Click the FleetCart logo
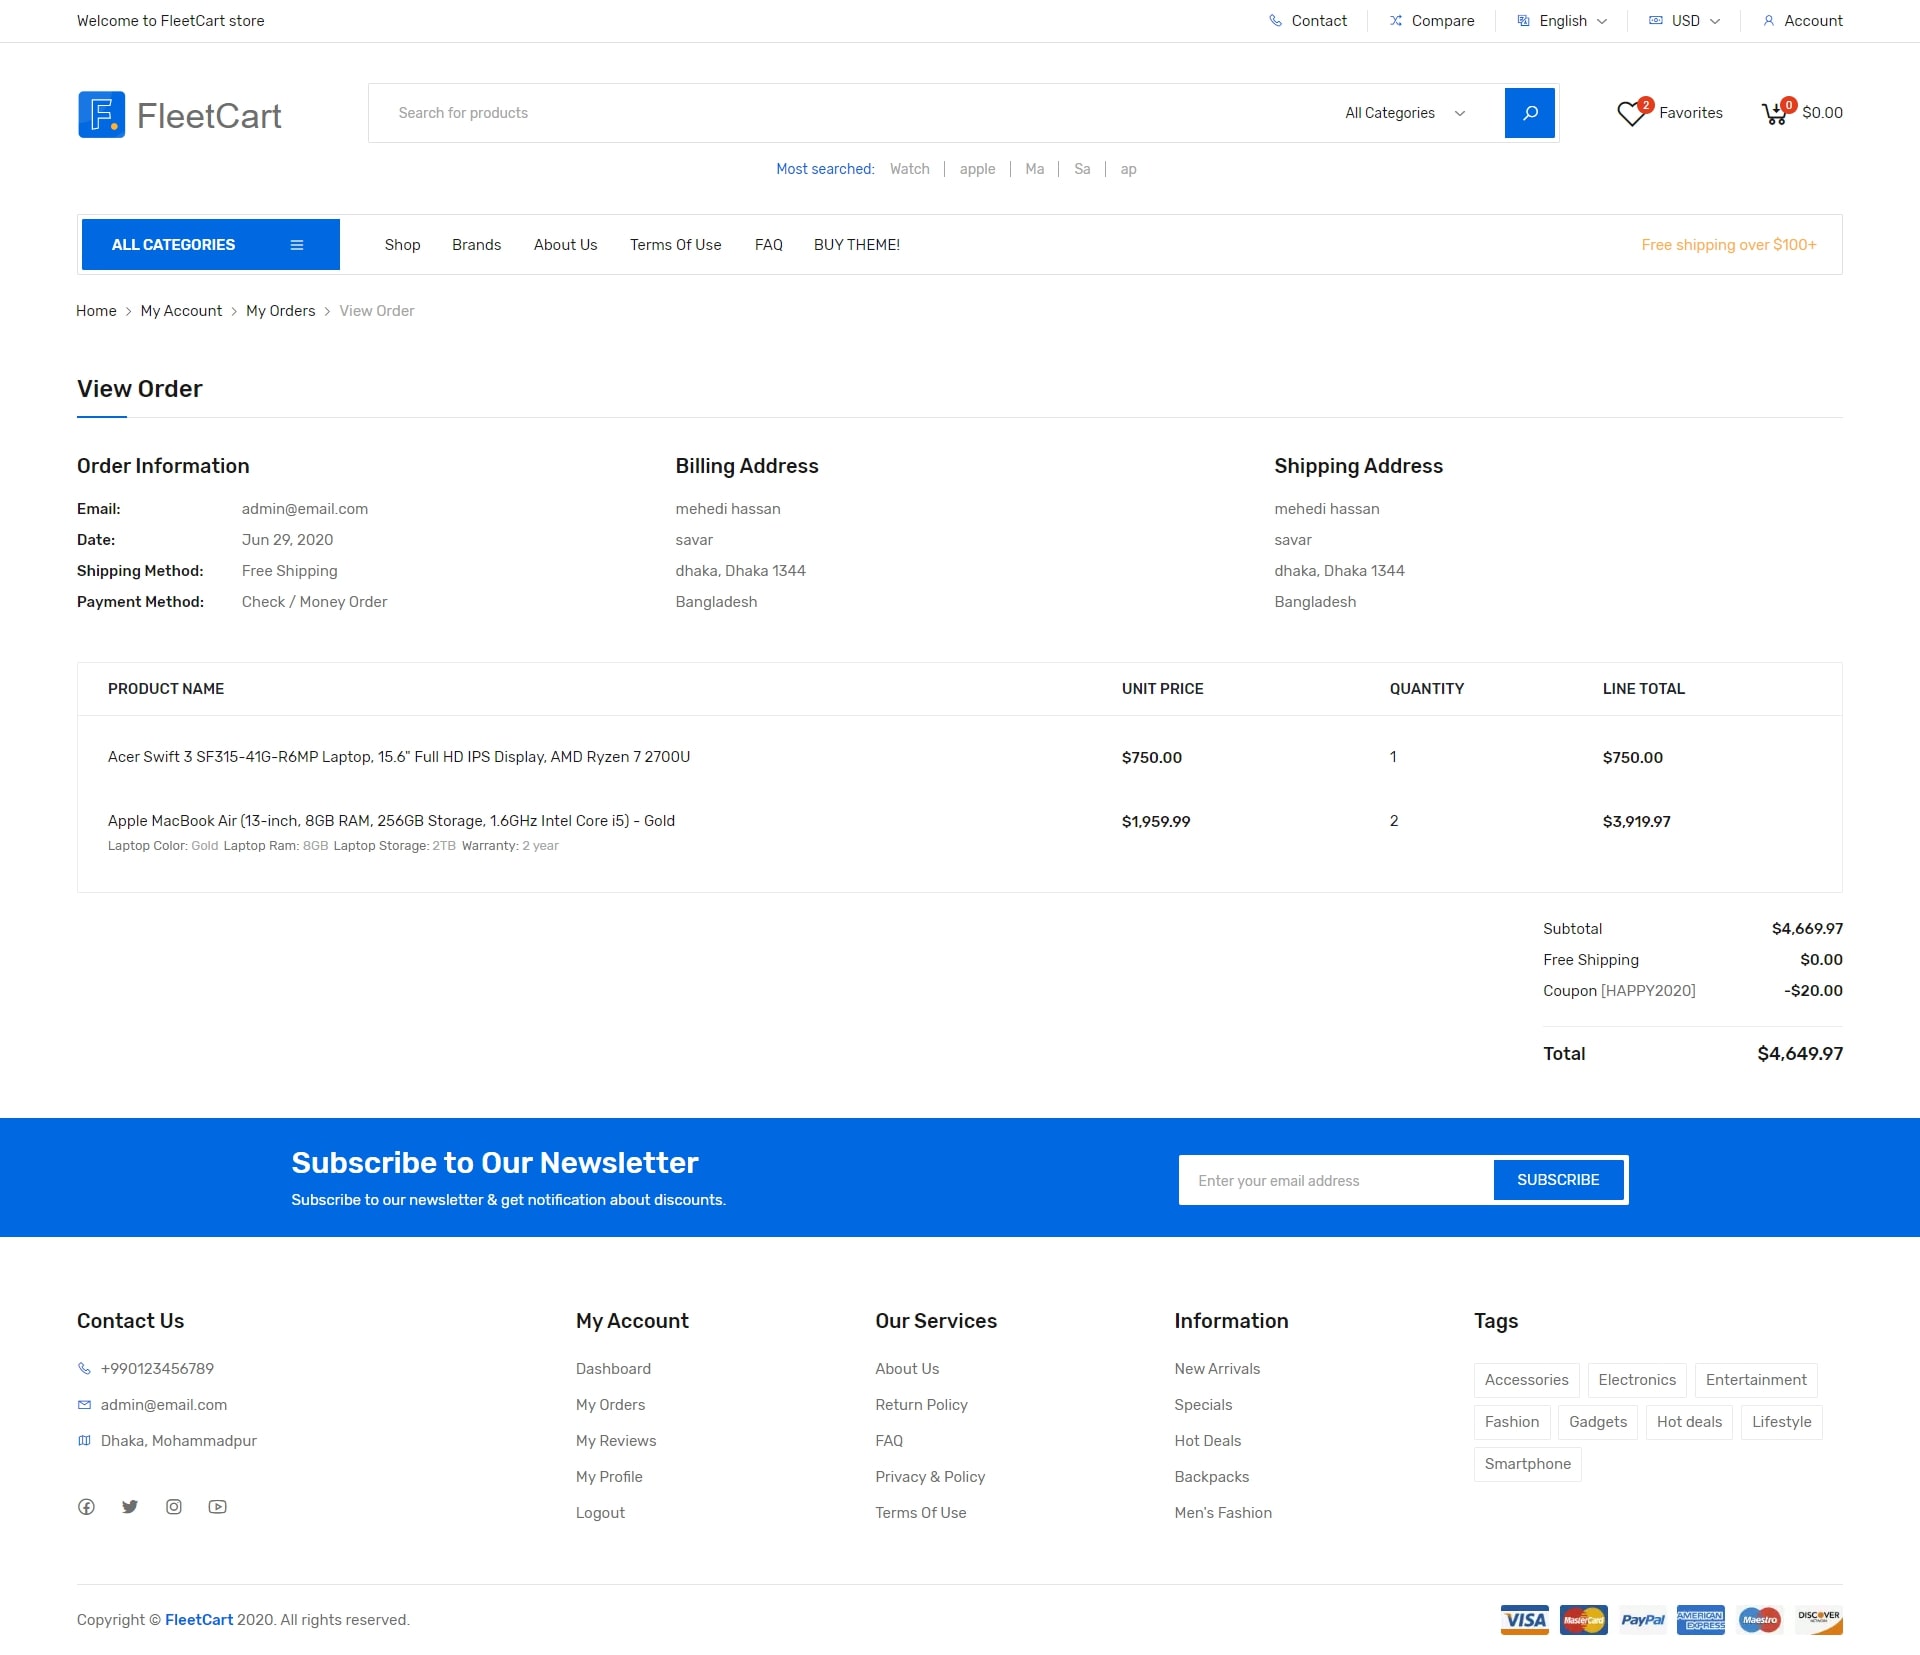1920x1655 pixels. point(180,115)
